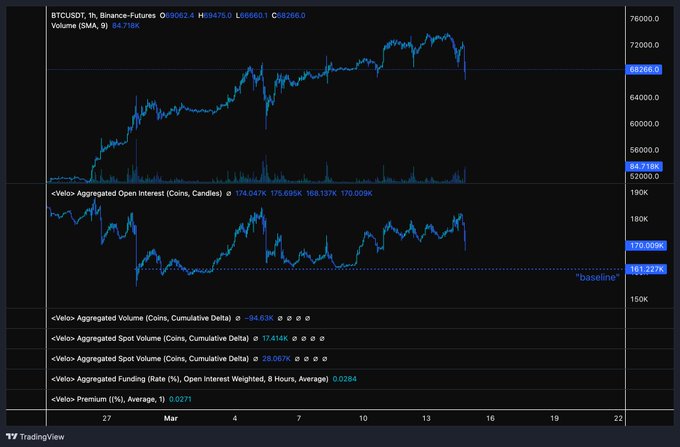This screenshot has width=680, height=447.
Task: Click the cumulative delta value -94.63K
Action: (259, 318)
